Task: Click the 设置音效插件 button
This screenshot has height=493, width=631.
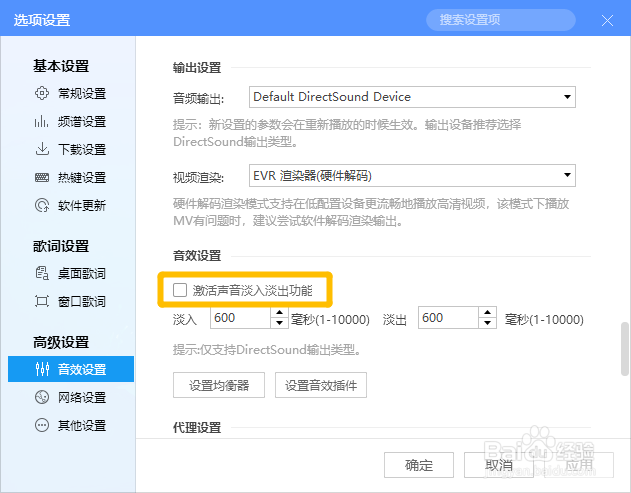Action: pyautogui.click(x=321, y=385)
